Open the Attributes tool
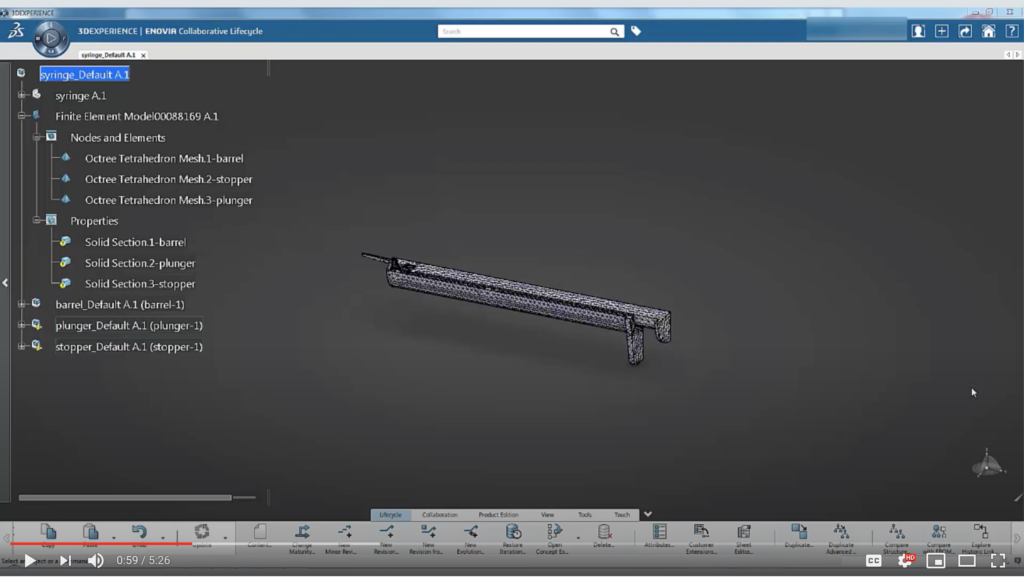1024x577 pixels. (x=659, y=532)
